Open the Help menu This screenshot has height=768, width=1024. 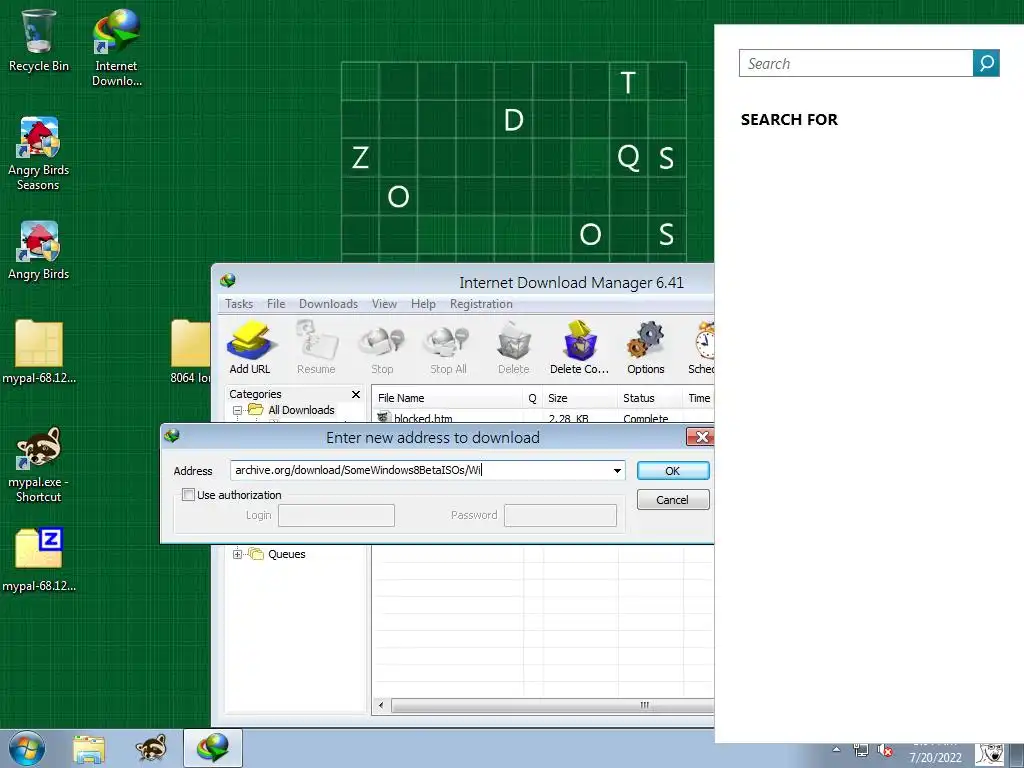tap(423, 304)
